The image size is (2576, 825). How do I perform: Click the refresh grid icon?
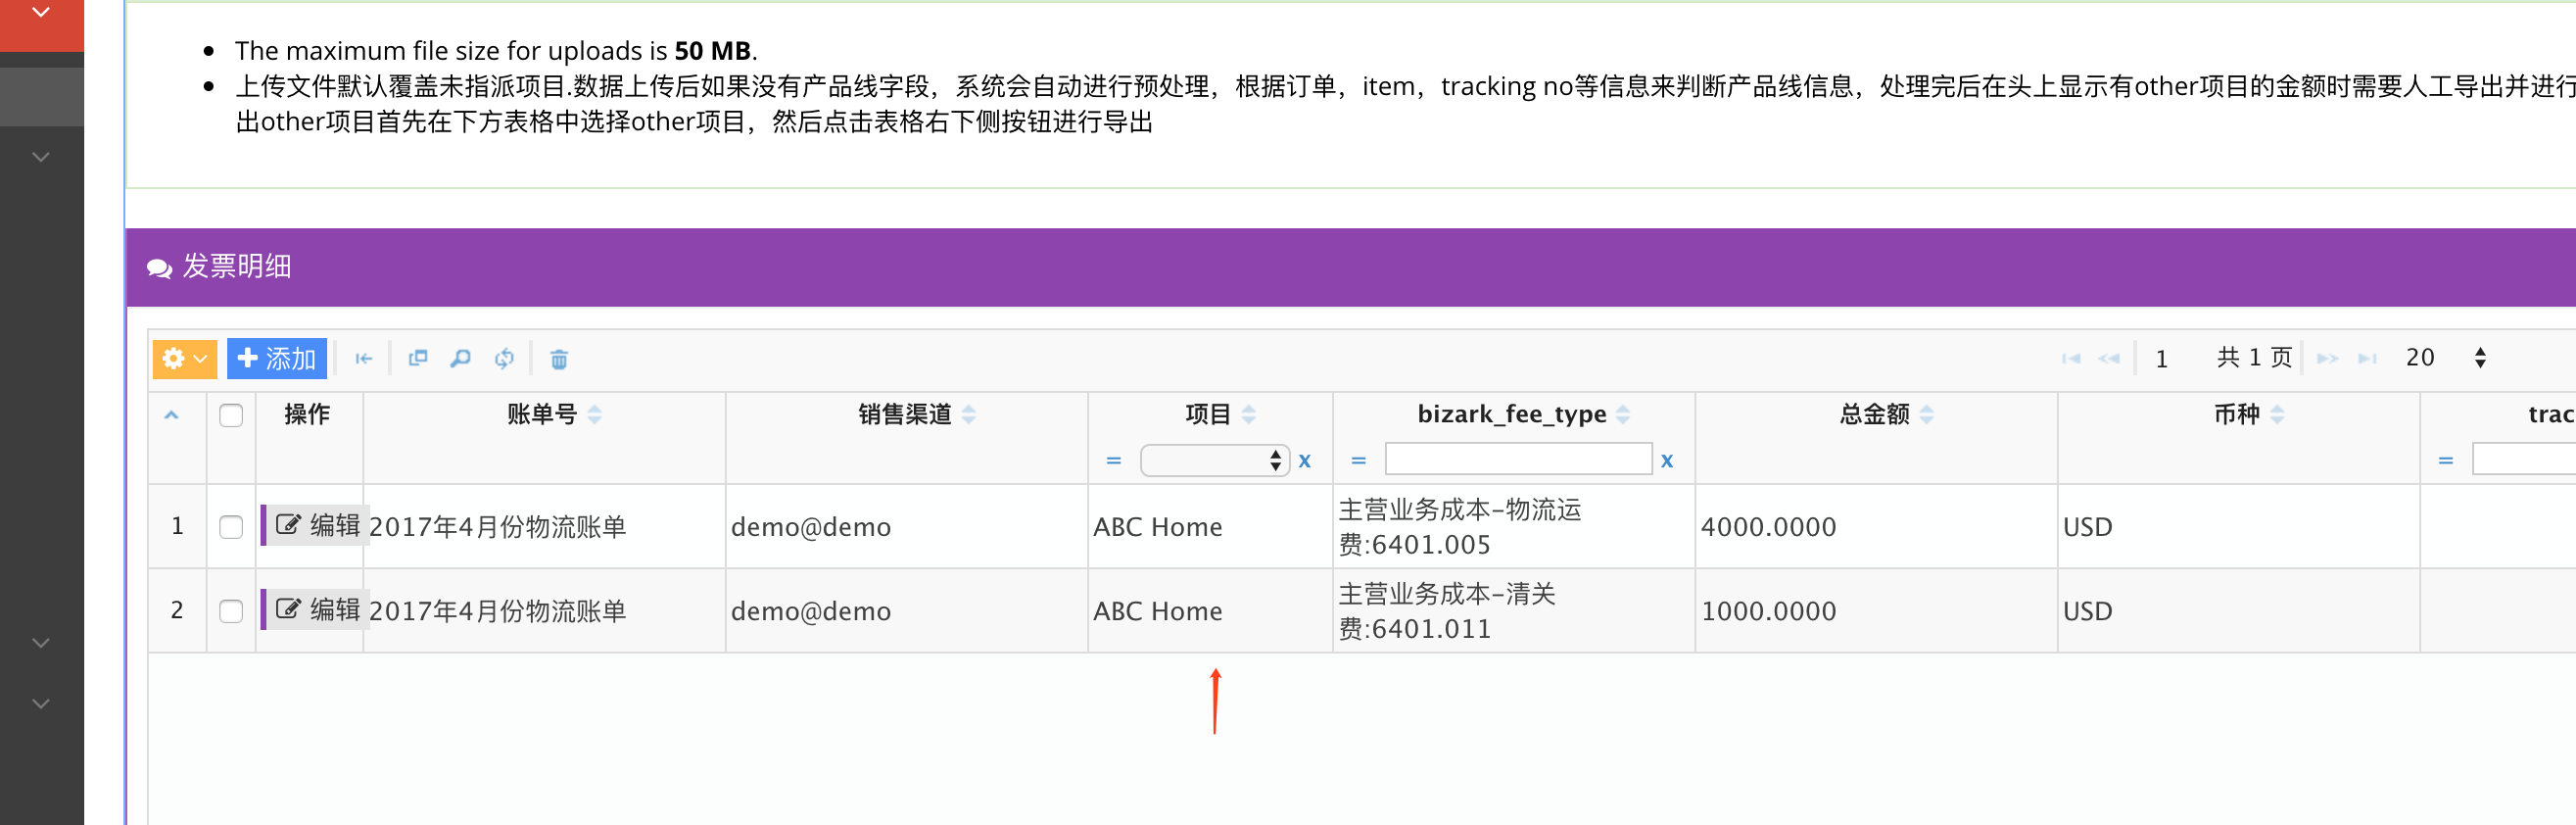504,359
